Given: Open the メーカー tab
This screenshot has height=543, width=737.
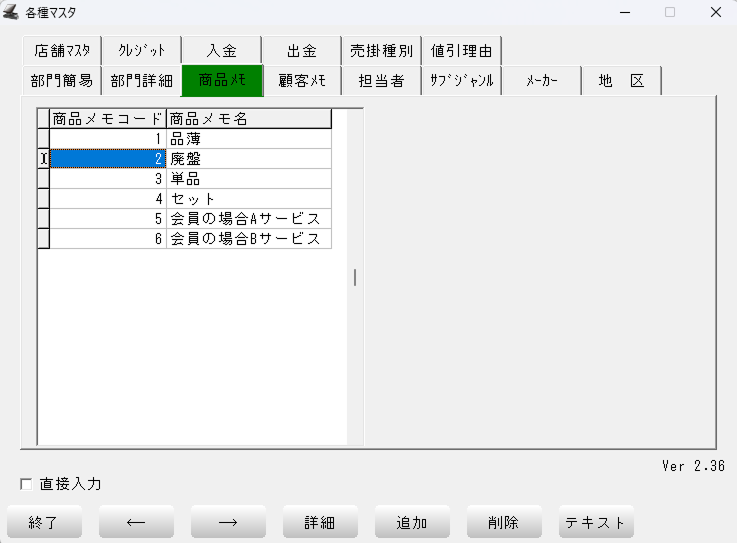Looking at the screenshot, I should 541,81.
